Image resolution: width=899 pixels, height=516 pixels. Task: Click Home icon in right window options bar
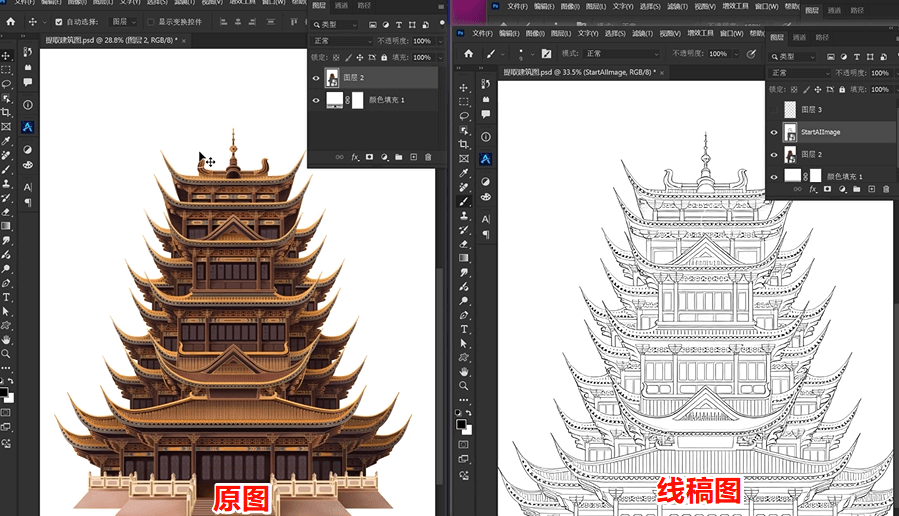click(x=468, y=53)
